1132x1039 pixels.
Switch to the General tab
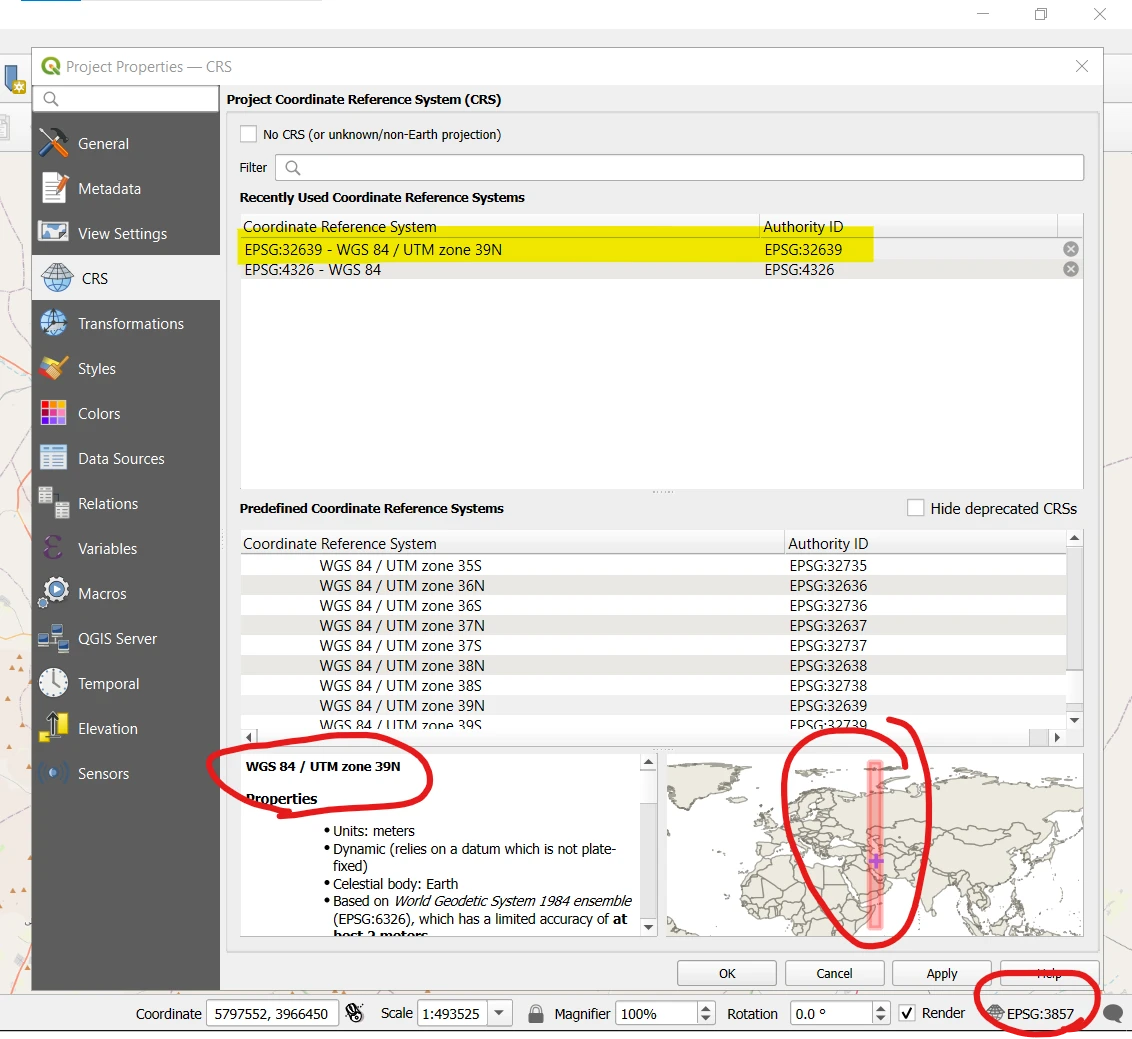click(x=126, y=143)
